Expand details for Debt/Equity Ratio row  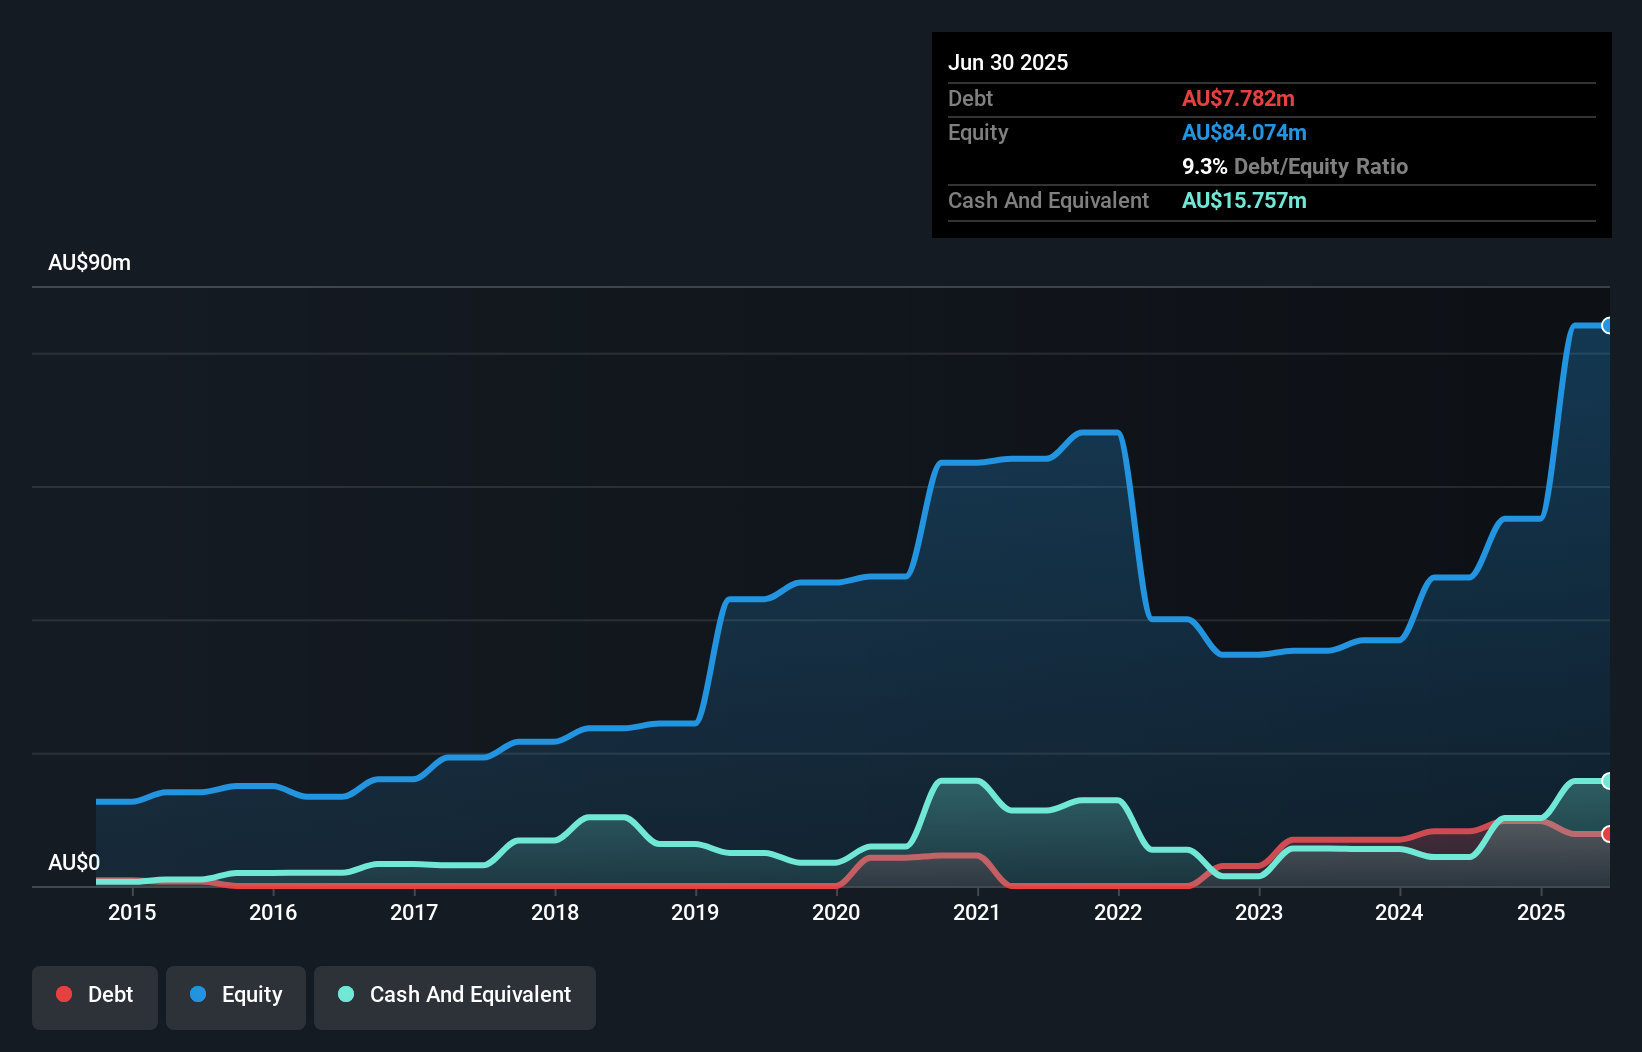[1295, 166]
